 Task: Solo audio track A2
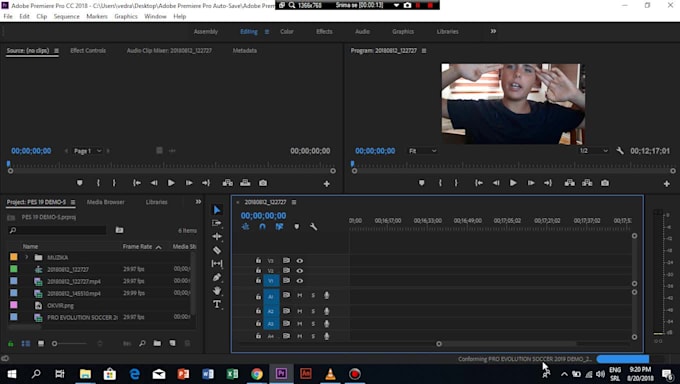coord(313,311)
